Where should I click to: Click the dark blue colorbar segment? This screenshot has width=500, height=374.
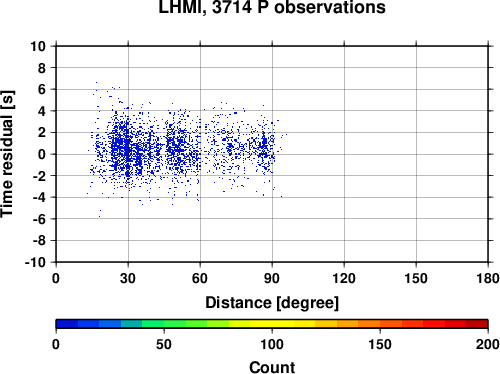coord(67,324)
